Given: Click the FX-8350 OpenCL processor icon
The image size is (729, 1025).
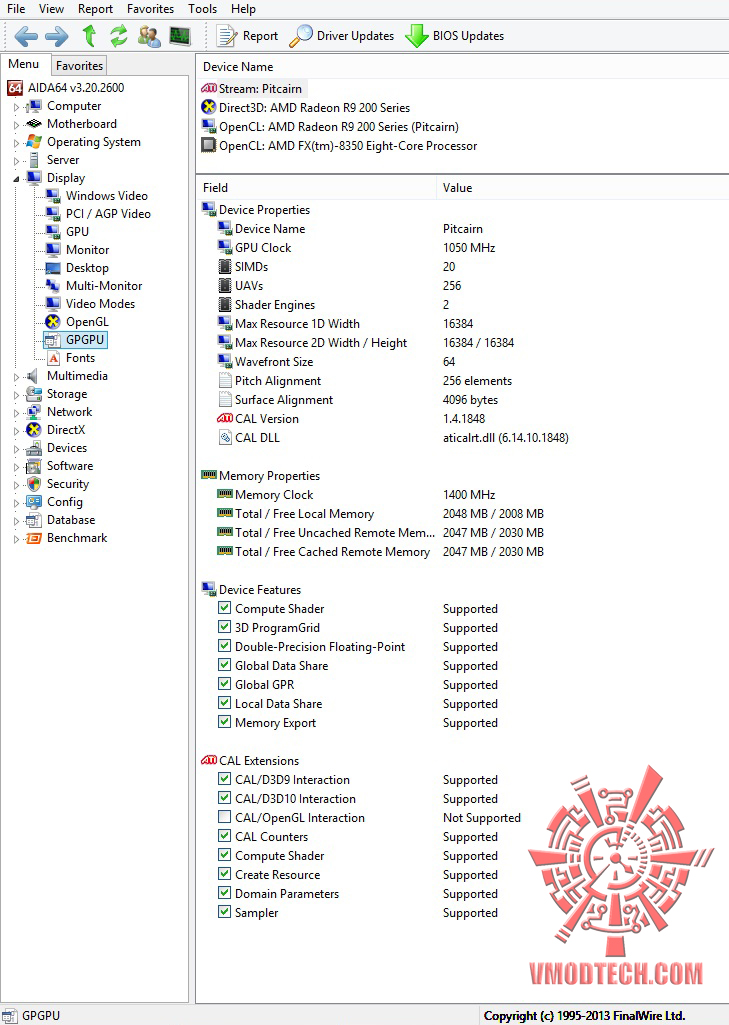Looking at the screenshot, I should click(209, 145).
